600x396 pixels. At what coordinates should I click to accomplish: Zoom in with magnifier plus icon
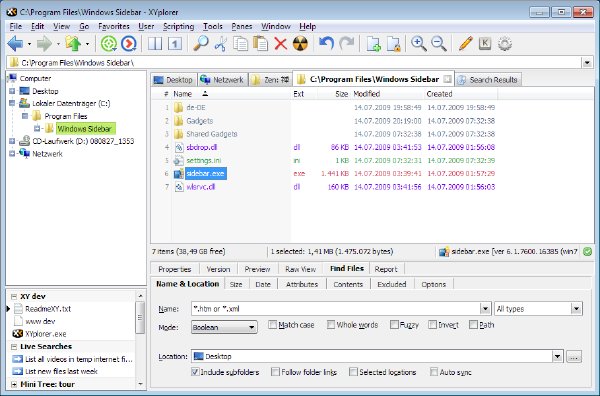coord(419,44)
